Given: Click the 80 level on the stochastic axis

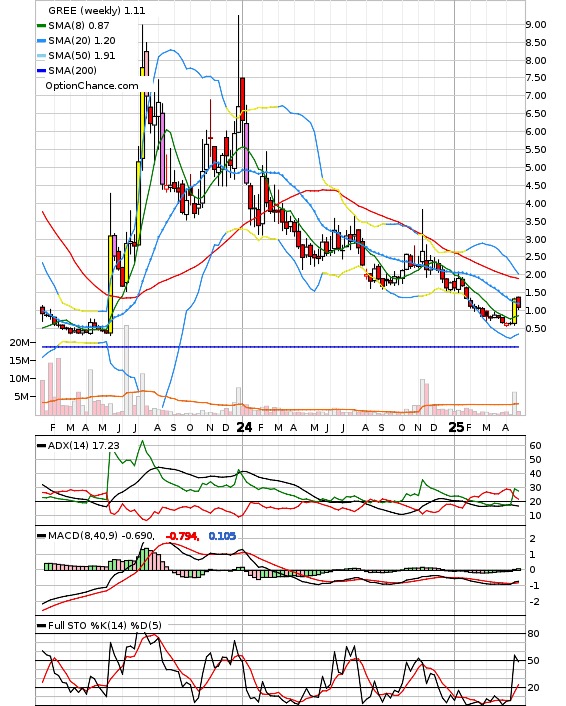Looking at the screenshot, I should [x=533, y=634].
